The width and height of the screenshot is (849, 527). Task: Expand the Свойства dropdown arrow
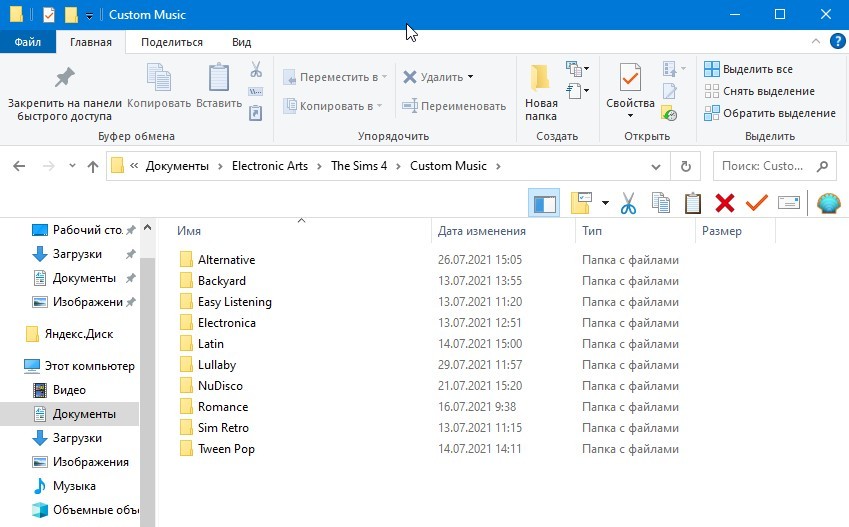point(630,116)
